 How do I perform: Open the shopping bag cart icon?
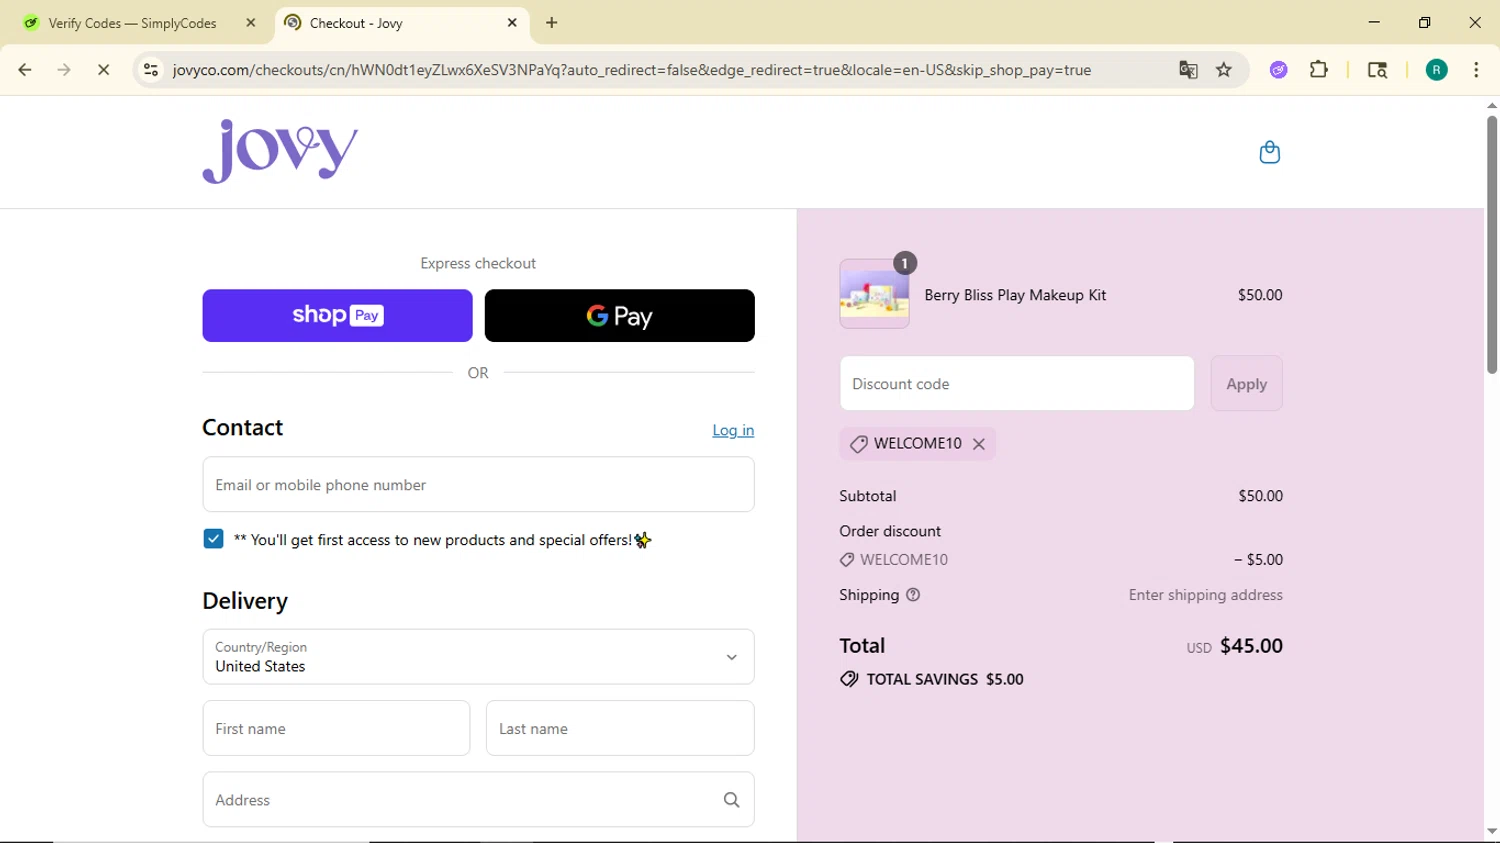point(1269,152)
